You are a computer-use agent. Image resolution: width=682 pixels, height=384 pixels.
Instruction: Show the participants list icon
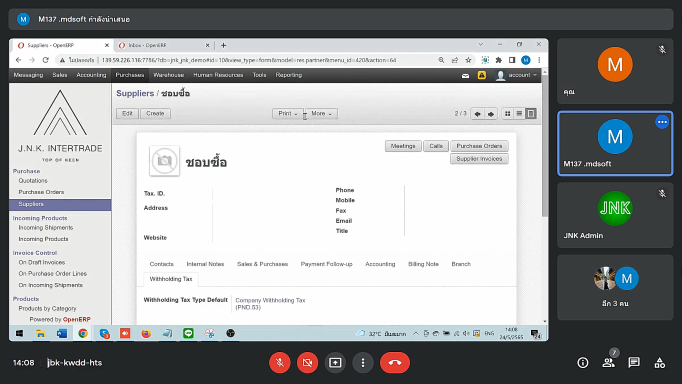[x=608, y=363]
